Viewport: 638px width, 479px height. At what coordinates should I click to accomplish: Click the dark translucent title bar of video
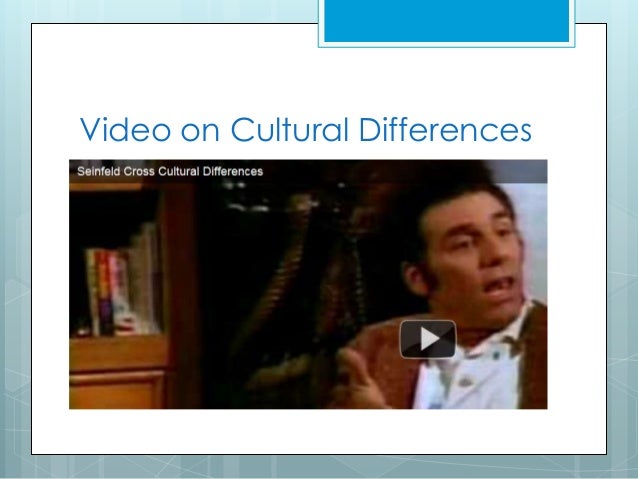(308, 171)
